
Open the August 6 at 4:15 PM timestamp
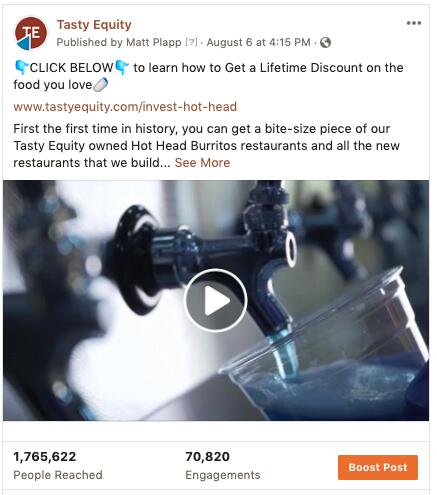pyautogui.click(x=258, y=43)
